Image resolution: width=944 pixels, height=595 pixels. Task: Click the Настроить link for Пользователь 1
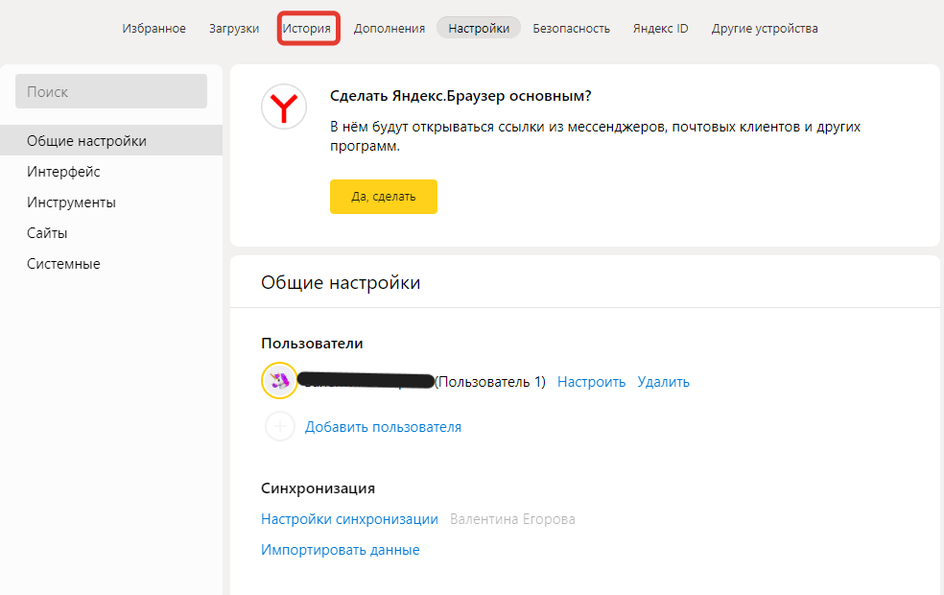click(x=591, y=382)
